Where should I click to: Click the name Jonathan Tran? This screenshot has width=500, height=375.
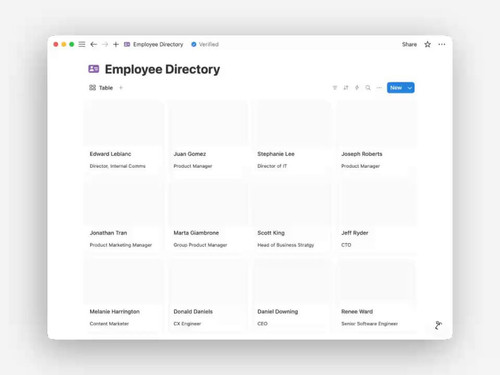tap(108, 233)
